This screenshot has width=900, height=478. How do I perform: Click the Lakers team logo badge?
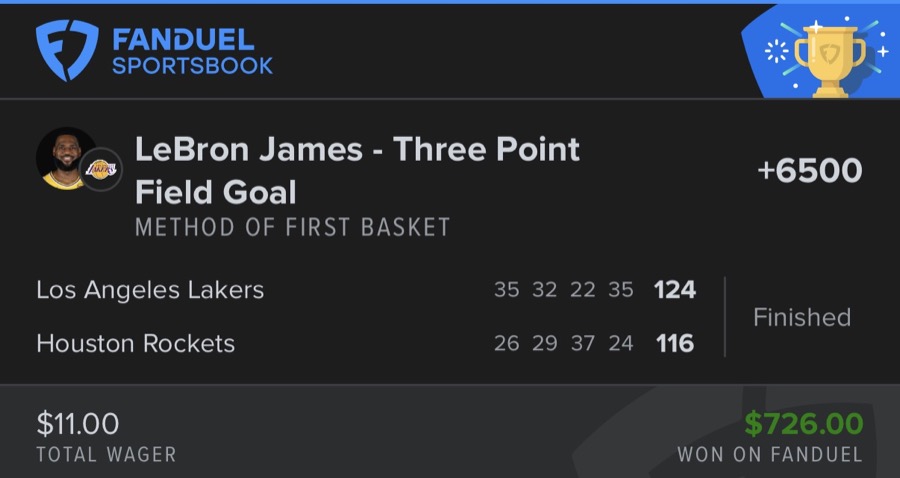tap(101, 169)
